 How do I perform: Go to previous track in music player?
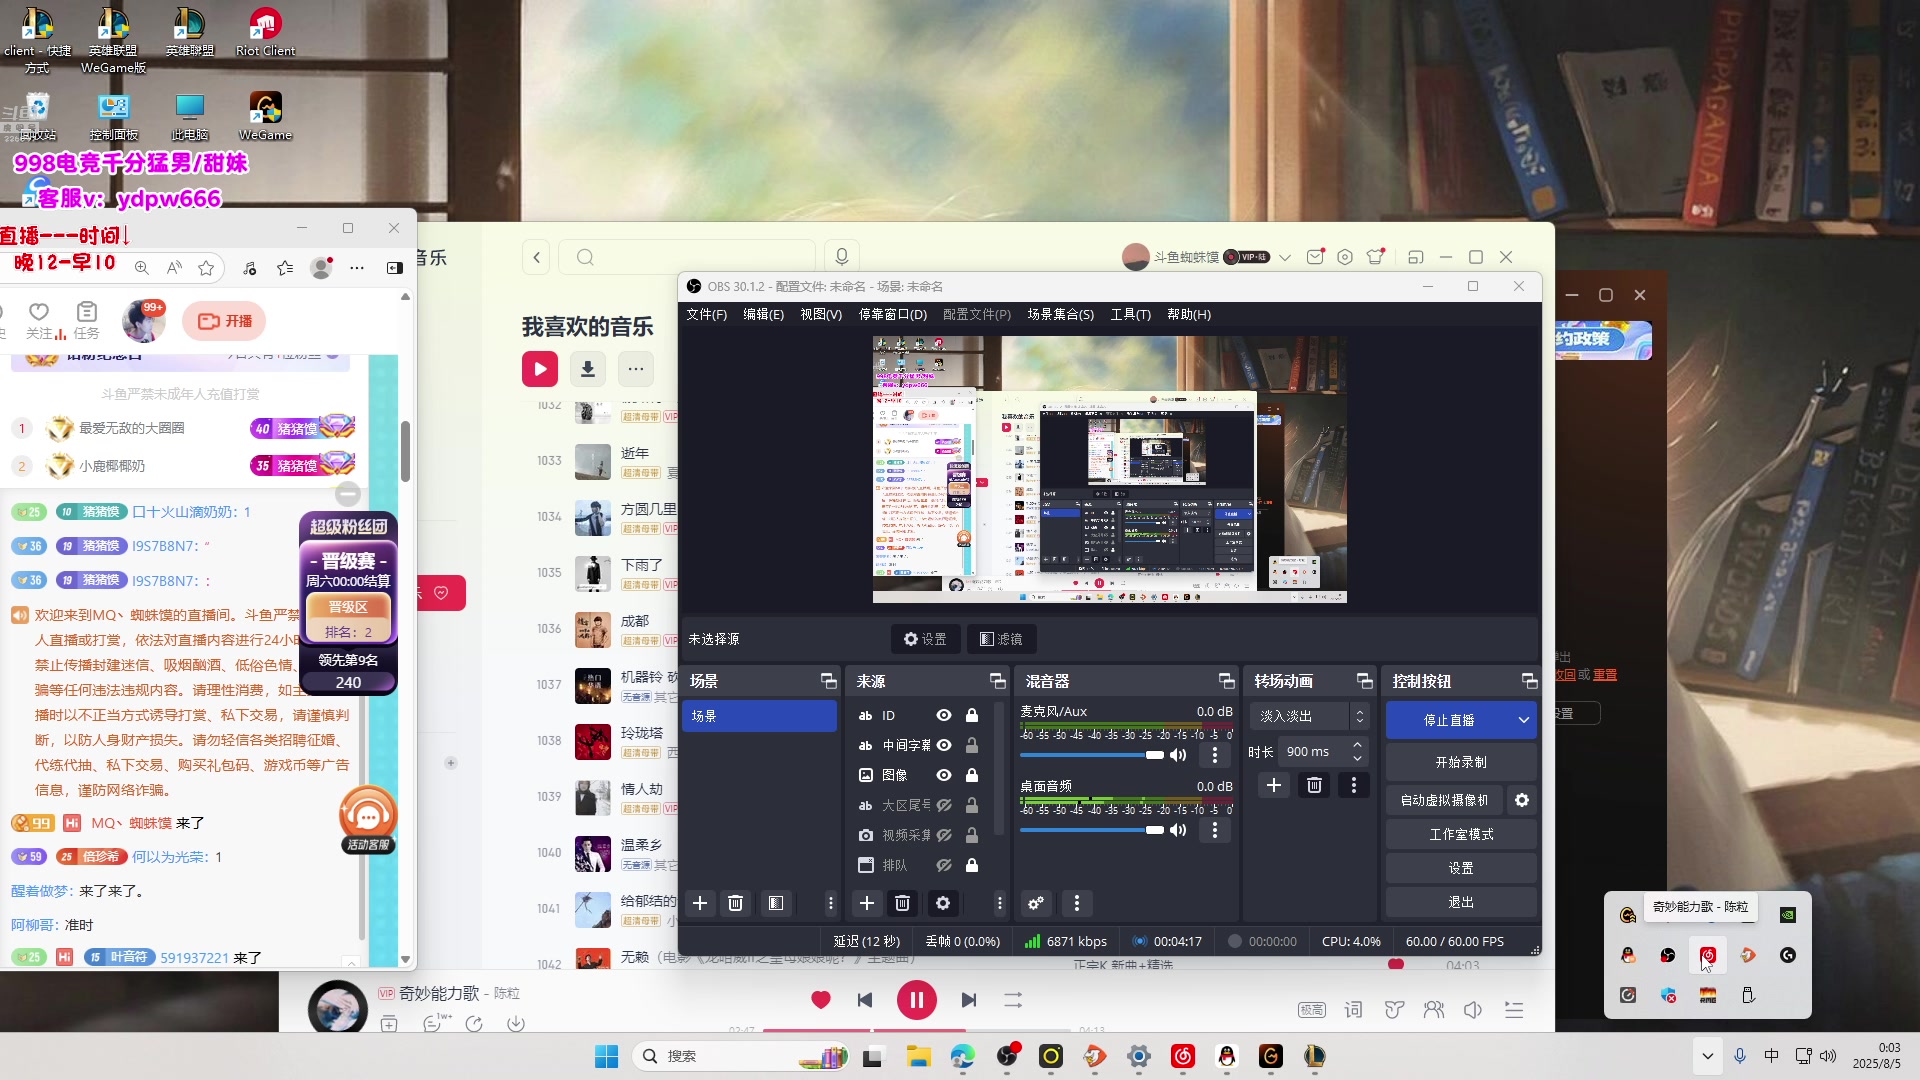tap(865, 1000)
